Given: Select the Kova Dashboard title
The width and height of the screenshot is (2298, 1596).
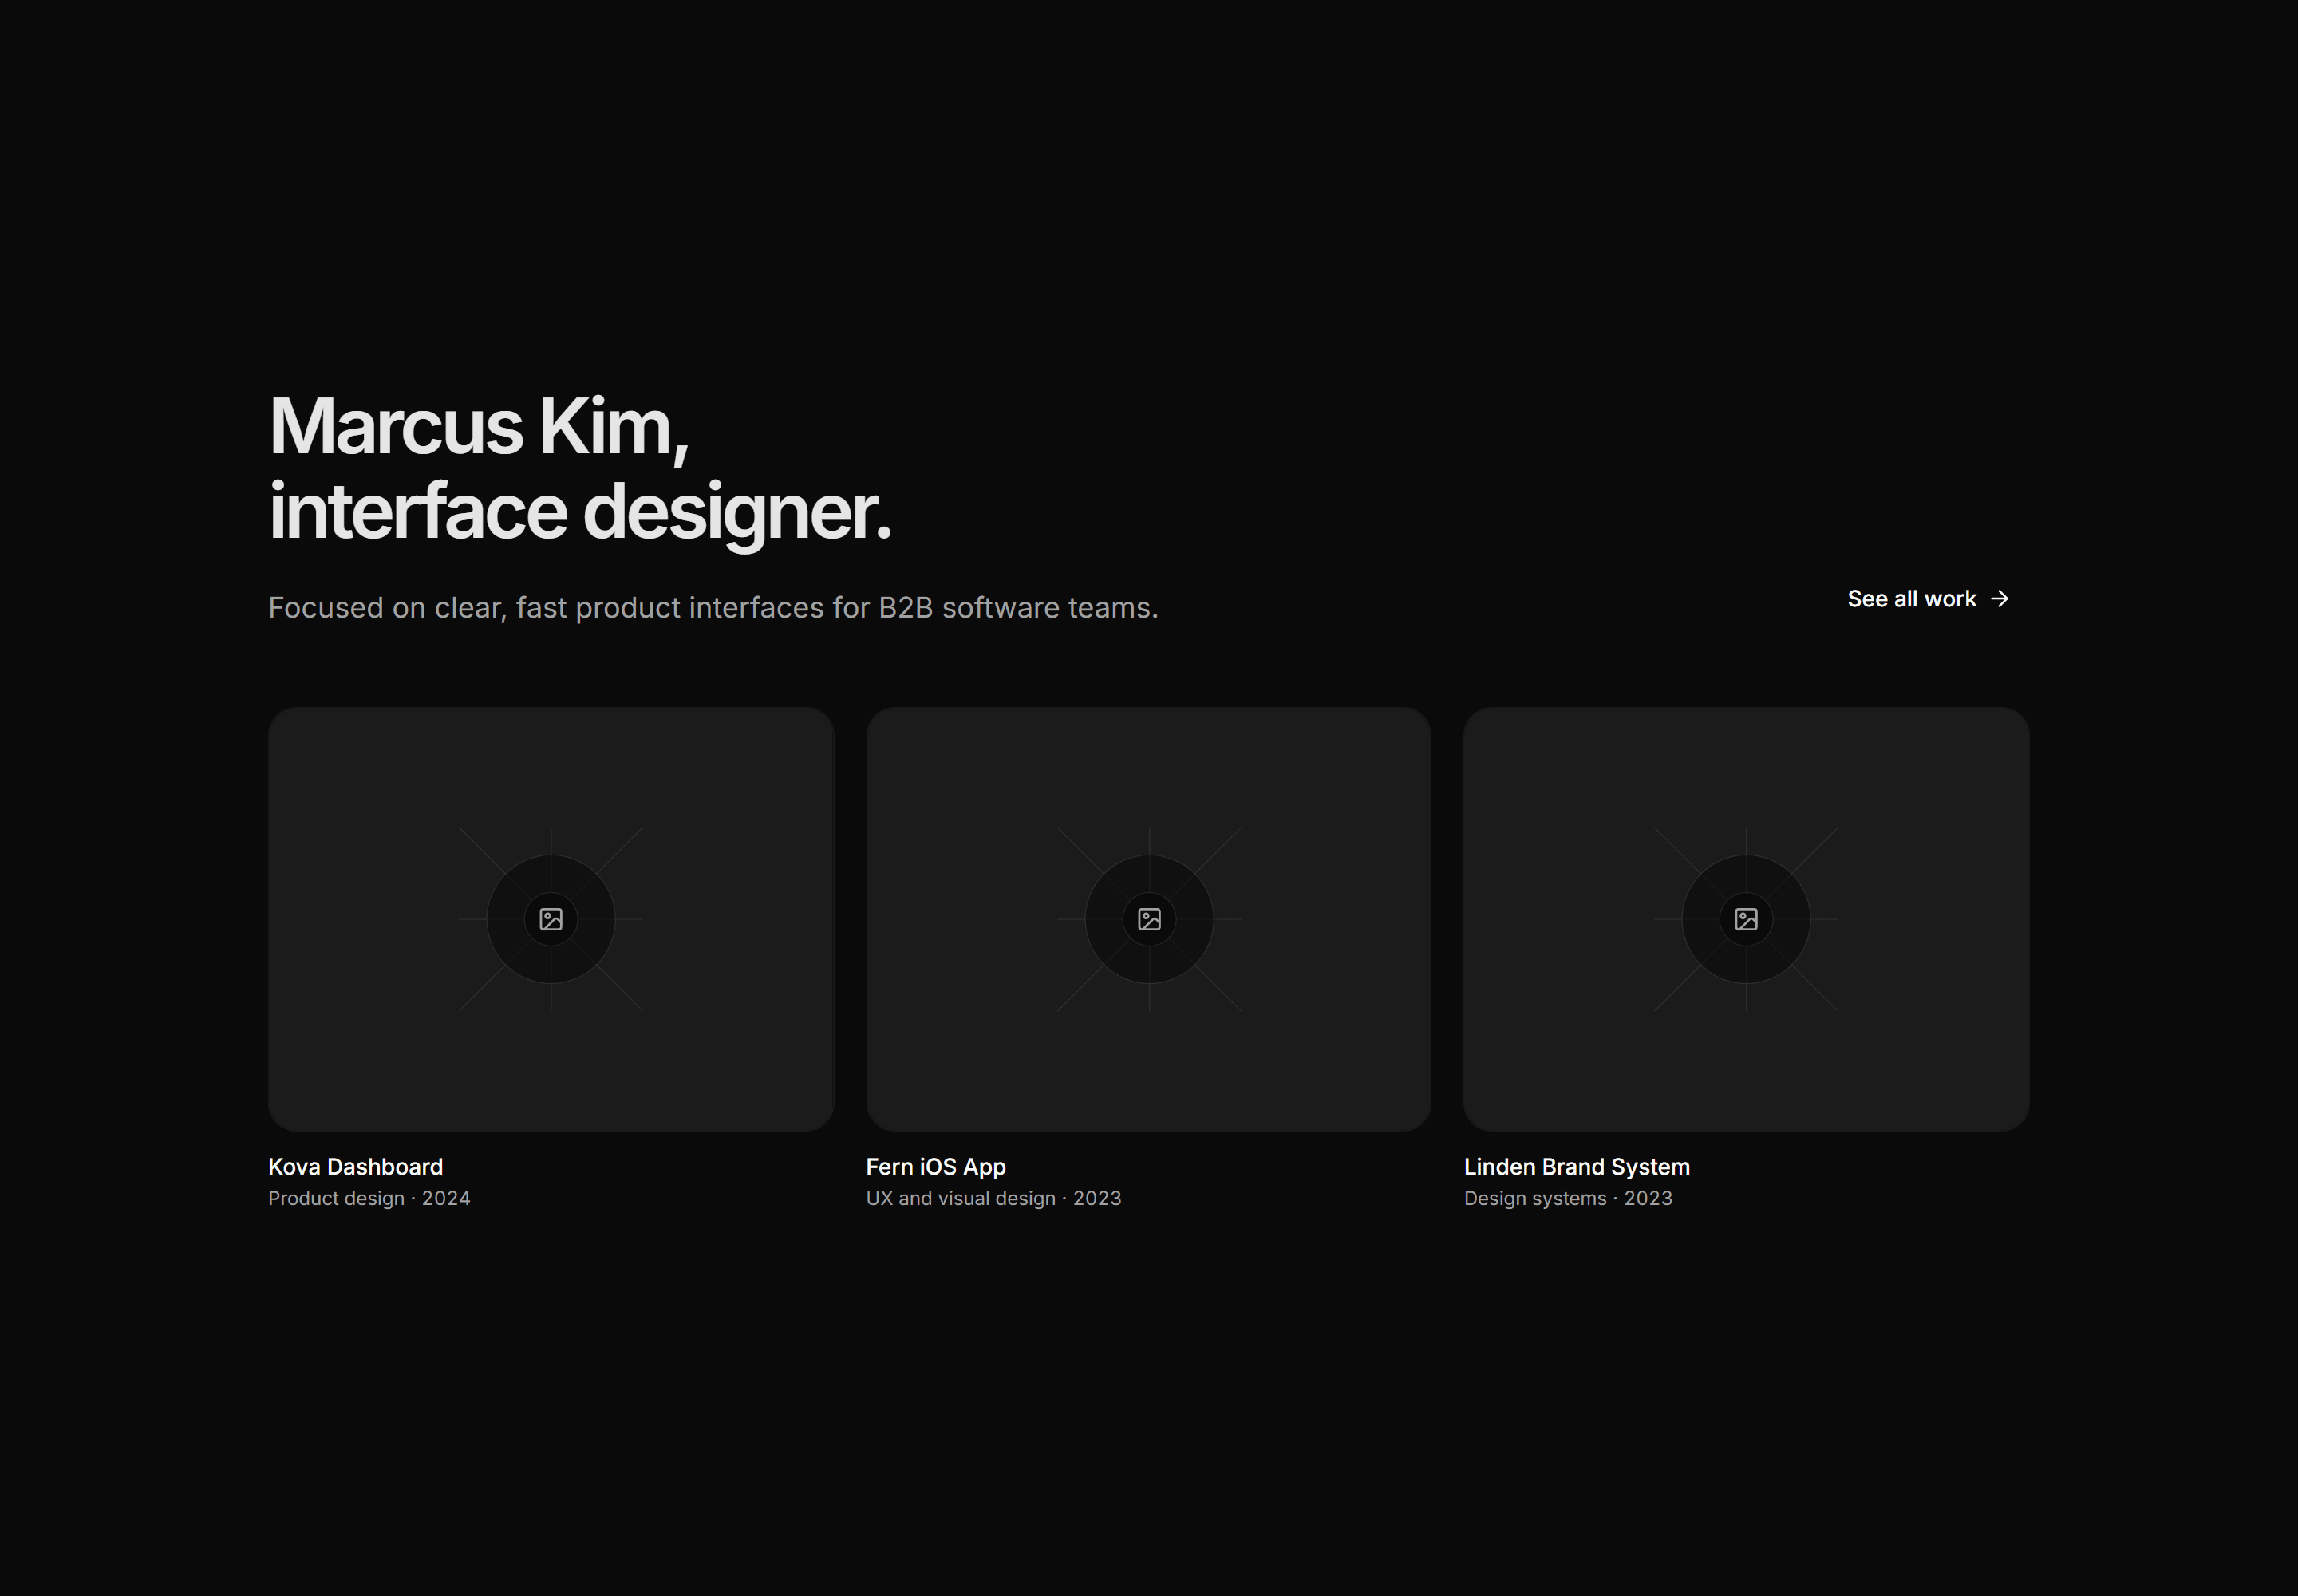Looking at the screenshot, I should [x=355, y=1167].
